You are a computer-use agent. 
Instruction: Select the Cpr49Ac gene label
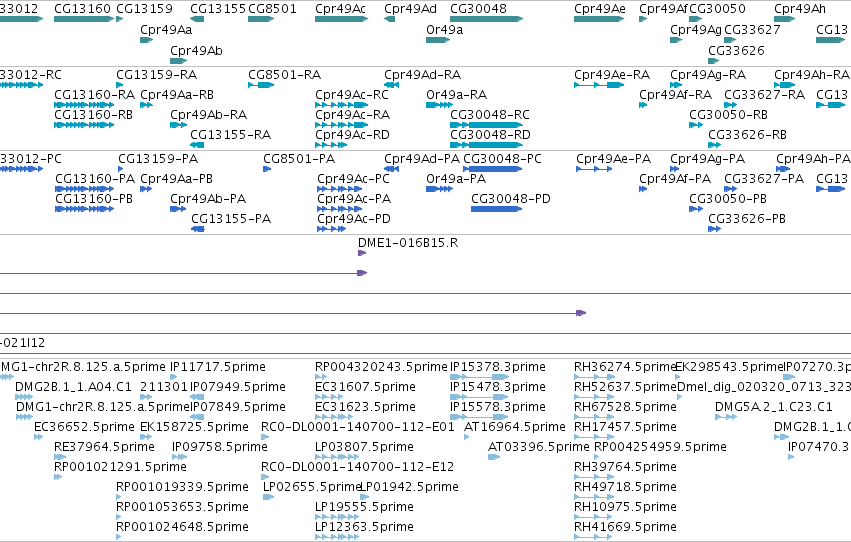click(340, 9)
